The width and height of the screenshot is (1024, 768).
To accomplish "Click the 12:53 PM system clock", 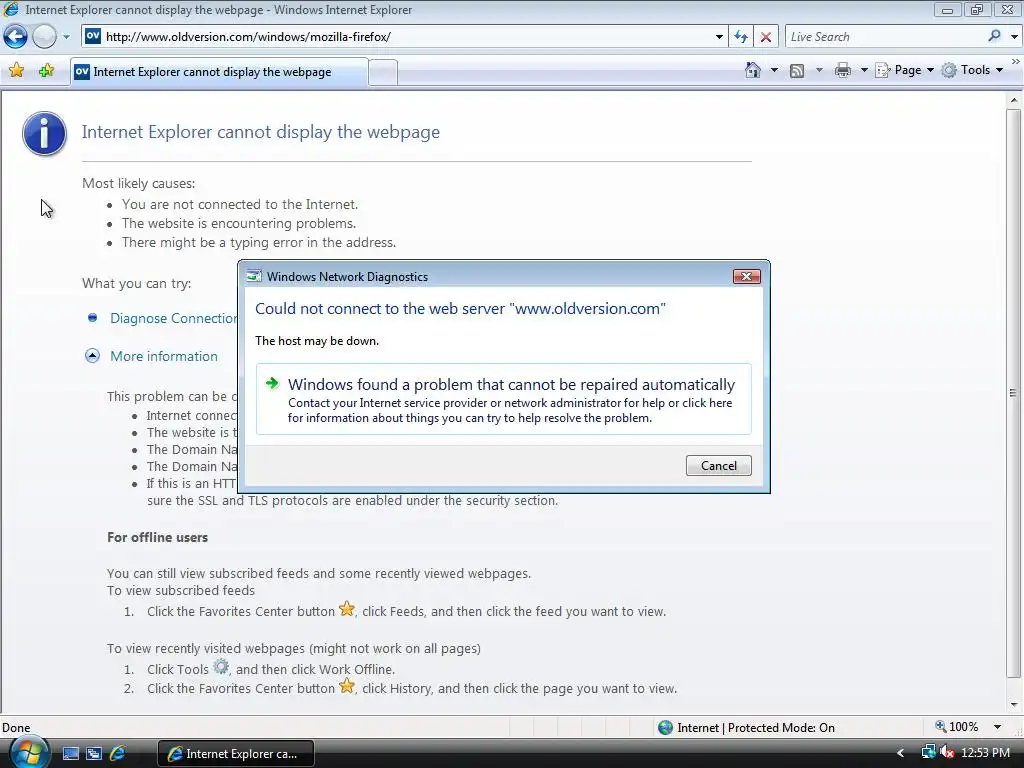I will tap(985, 753).
